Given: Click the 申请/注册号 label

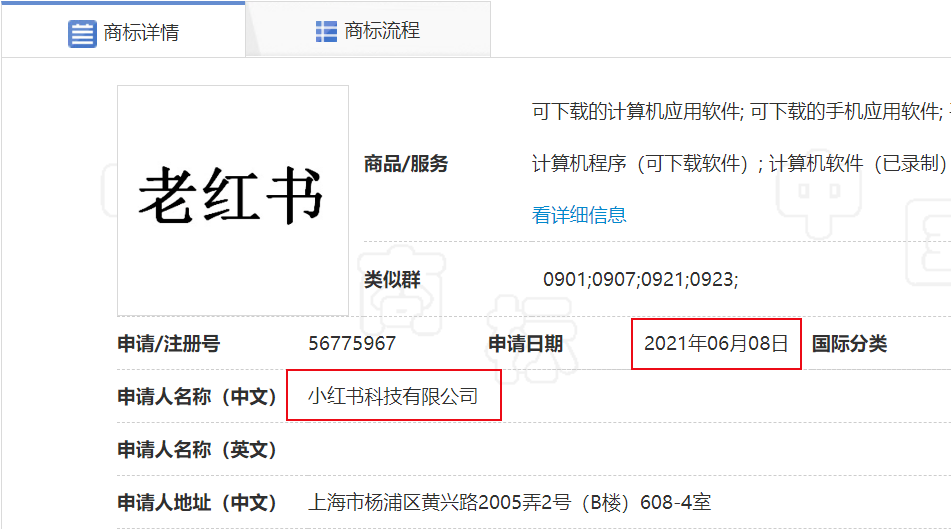Looking at the screenshot, I should 169,343.
